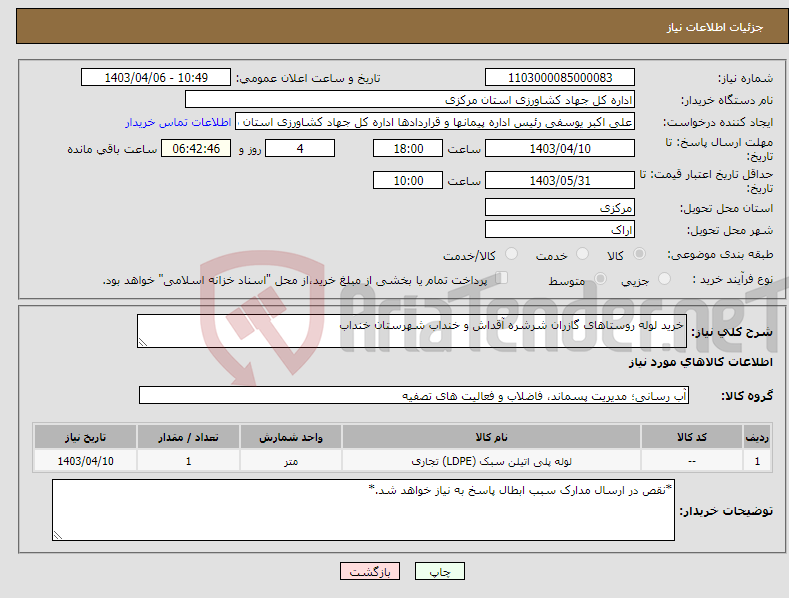Click the گروه کالا field
Image resolution: width=789 pixels, height=598 pixels.
[x=414, y=395]
